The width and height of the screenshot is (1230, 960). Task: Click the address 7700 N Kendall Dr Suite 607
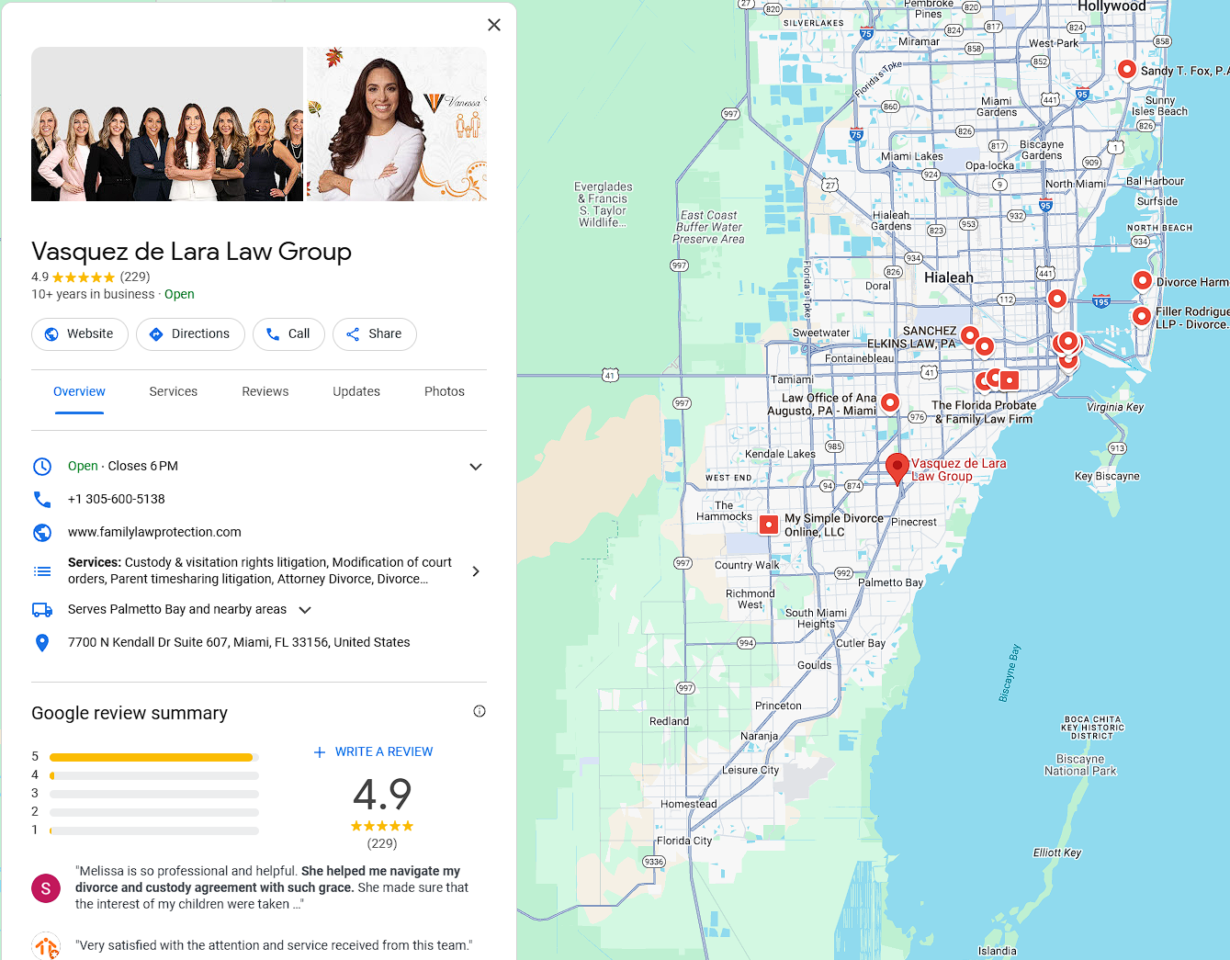[x=239, y=642]
